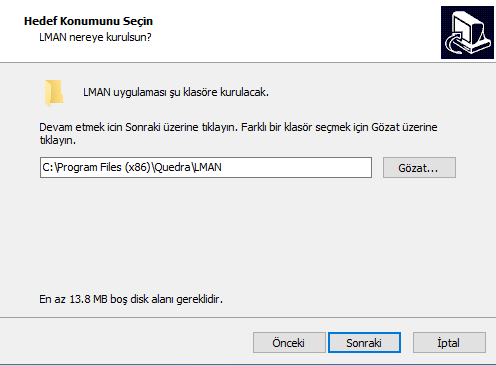Click the LMAN nereye kurulsun? subtitle
The width and height of the screenshot is (496, 365).
click(x=95, y=37)
